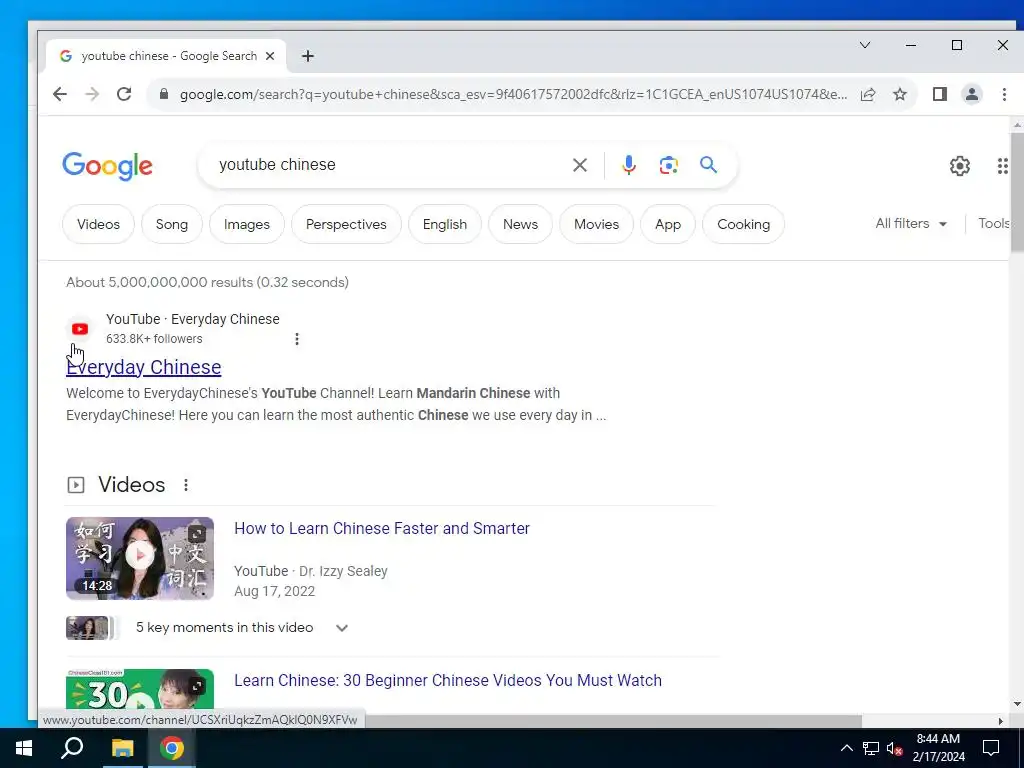Select the News filter chip
Image resolution: width=1024 pixels, height=768 pixels.
[x=520, y=224]
